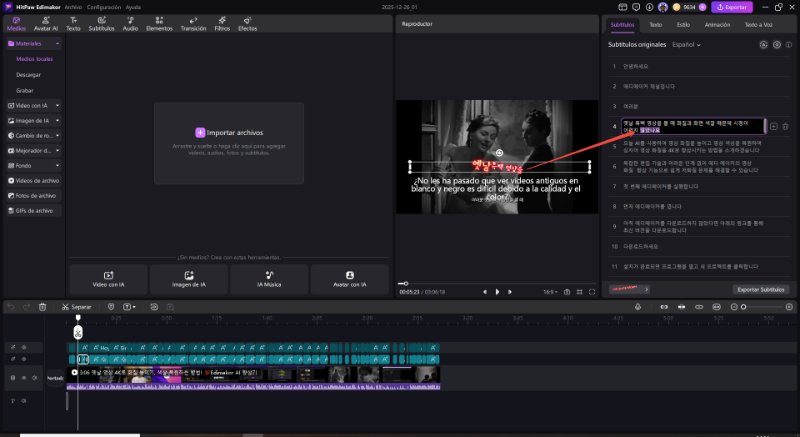Click the crop icon in player controls
800x437 pixels.
[579, 292]
